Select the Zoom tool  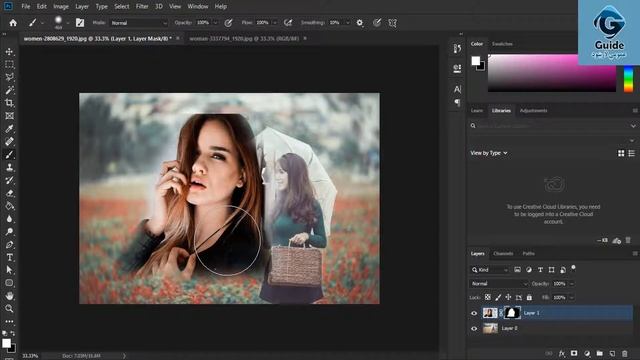tap(9, 309)
